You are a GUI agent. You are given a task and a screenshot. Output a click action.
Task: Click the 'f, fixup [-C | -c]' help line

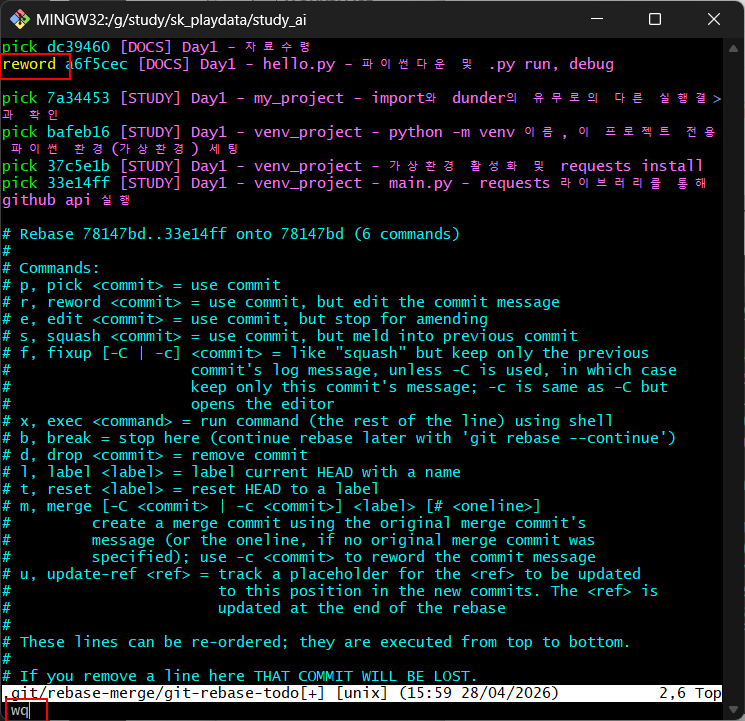pyautogui.click(x=325, y=353)
